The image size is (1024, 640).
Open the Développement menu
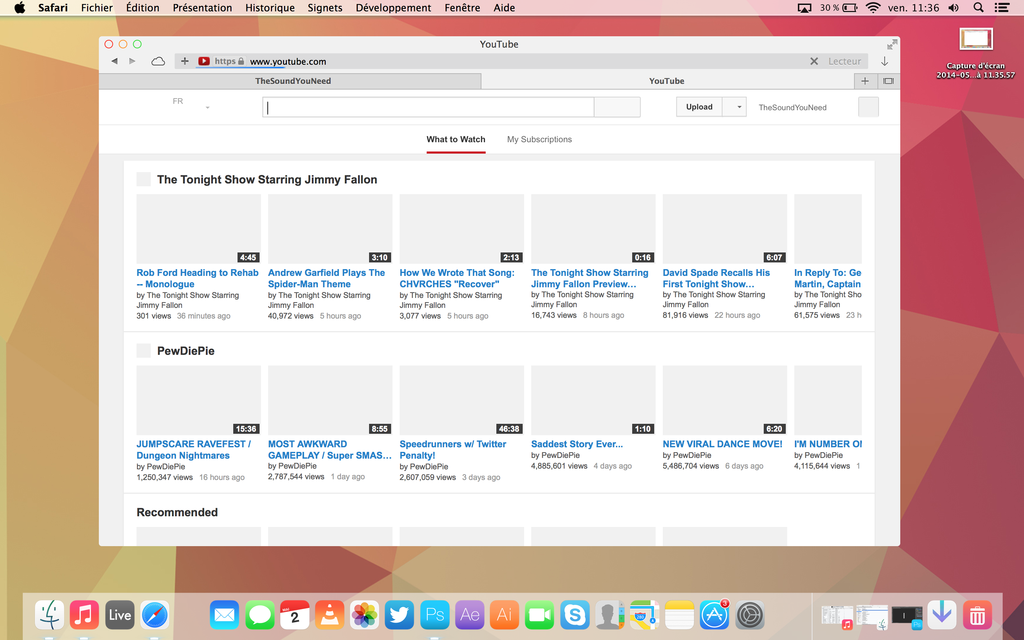point(393,8)
